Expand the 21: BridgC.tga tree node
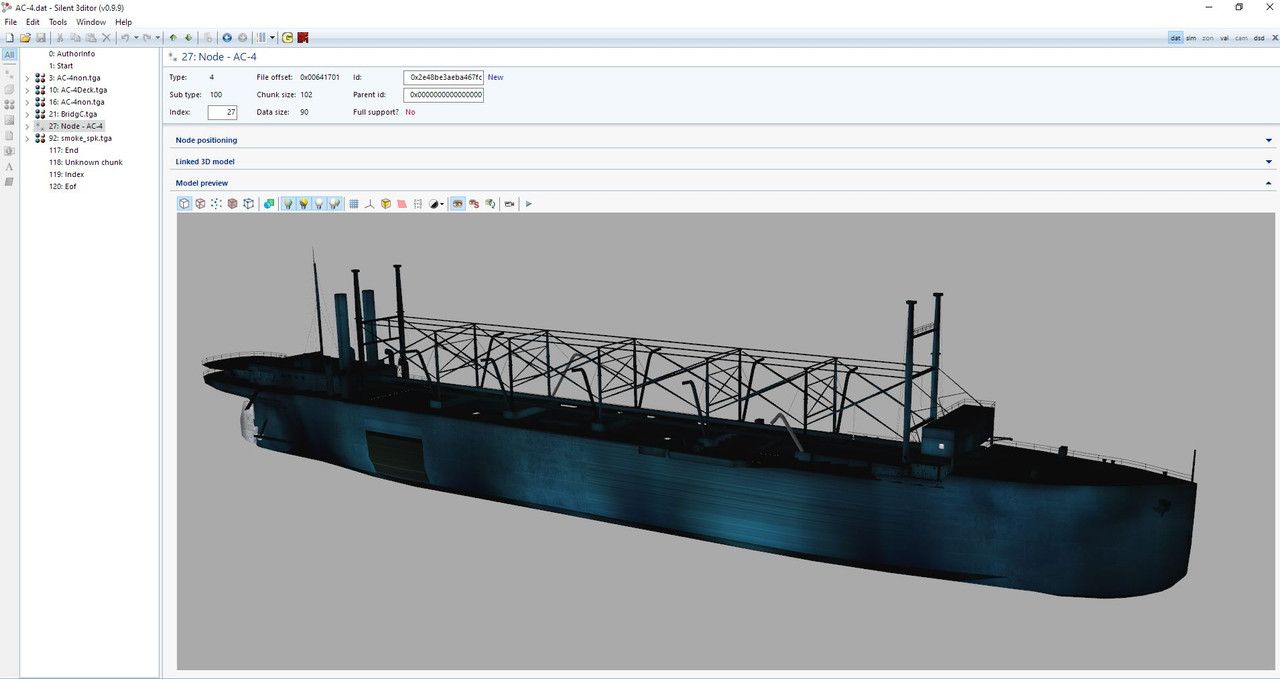 click(x=27, y=114)
